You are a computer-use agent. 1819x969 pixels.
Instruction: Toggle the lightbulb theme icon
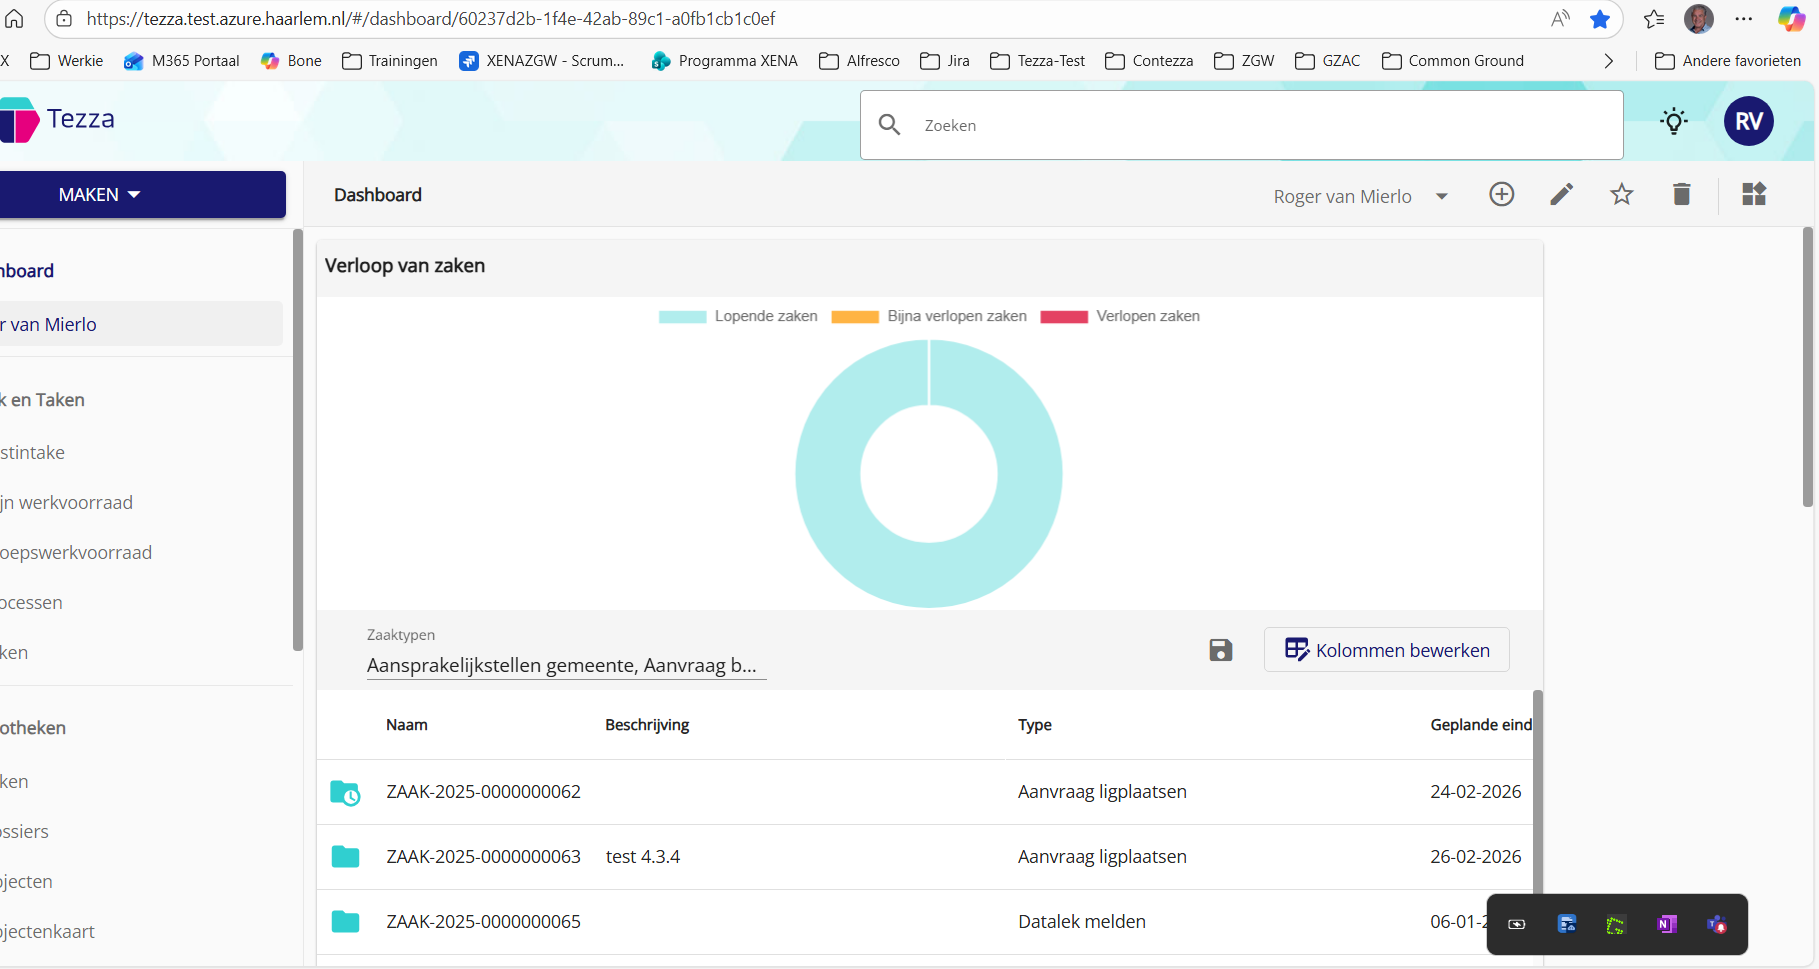[x=1673, y=122]
